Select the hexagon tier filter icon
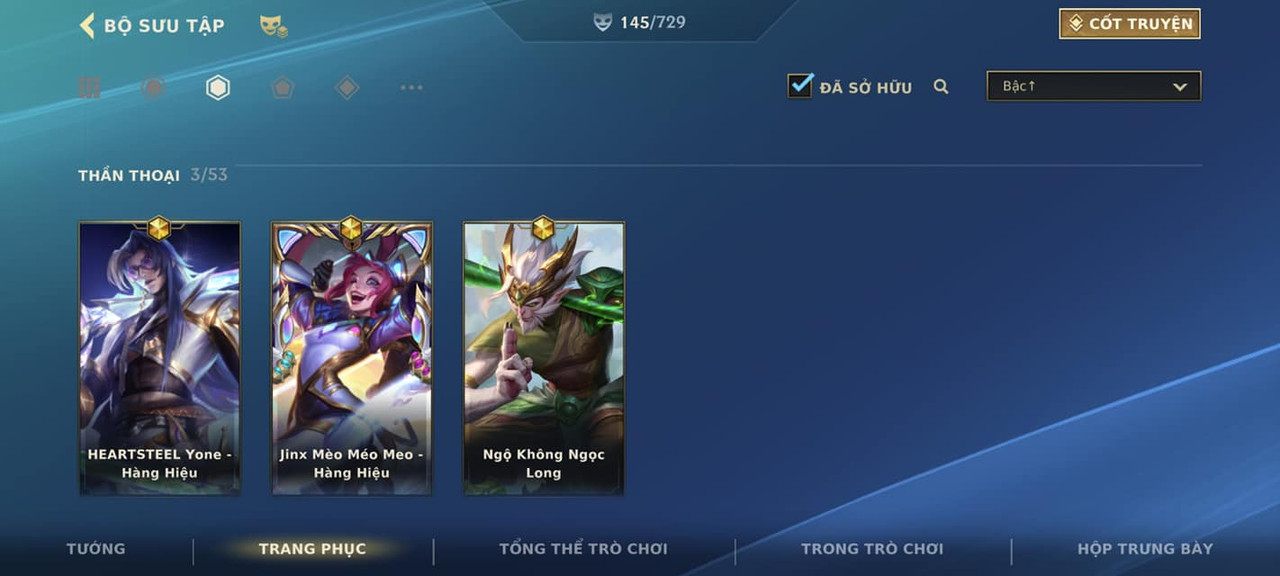The height and width of the screenshot is (576, 1280). tap(218, 88)
